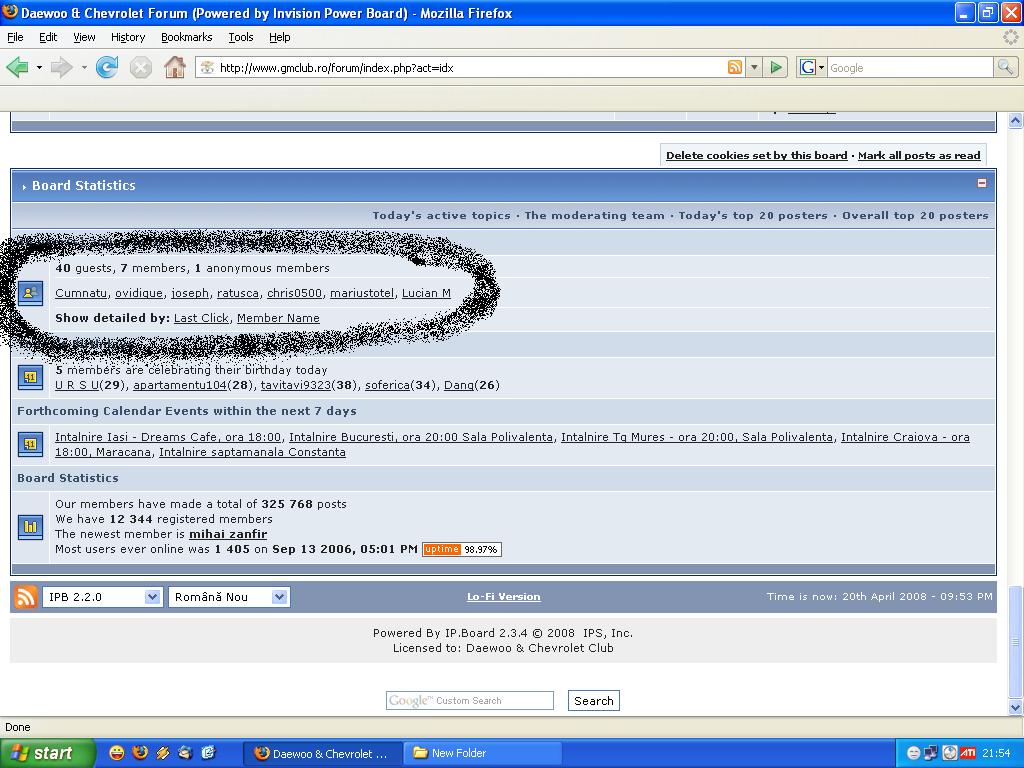Open the IPB 2.2.0 skin dropdown
This screenshot has height=768, width=1024.
(102, 597)
